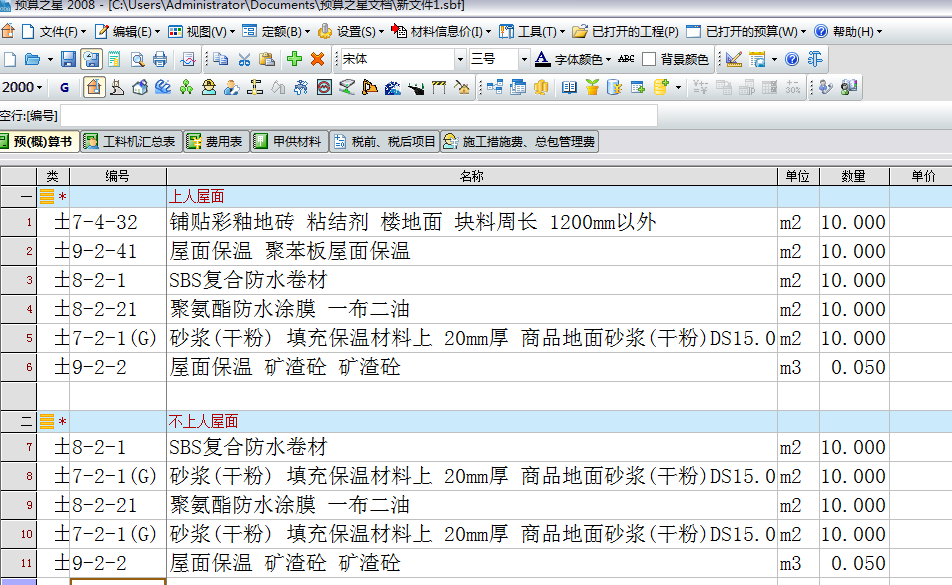The height and width of the screenshot is (585, 952).
Task: Click the Copy icon
Action: click(221, 59)
